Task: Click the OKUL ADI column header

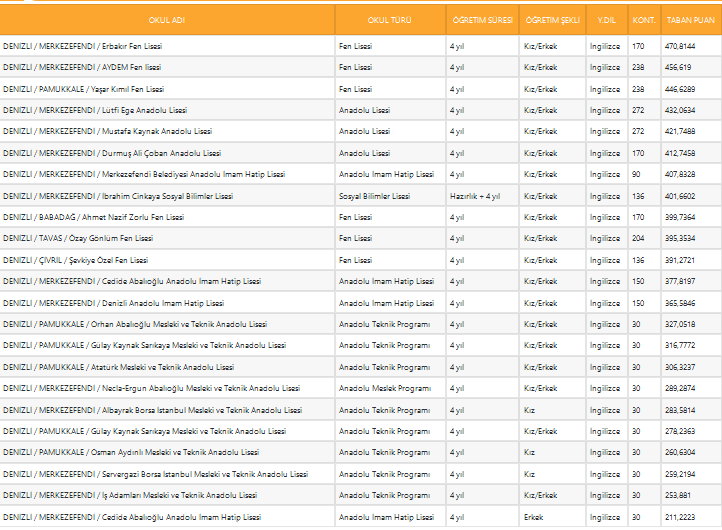Action: (x=167, y=20)
